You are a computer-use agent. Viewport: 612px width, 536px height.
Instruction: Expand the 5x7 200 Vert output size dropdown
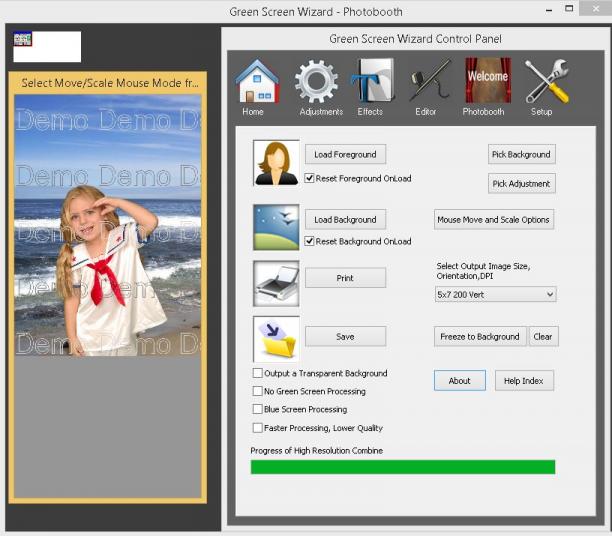(x=495, y=294)
